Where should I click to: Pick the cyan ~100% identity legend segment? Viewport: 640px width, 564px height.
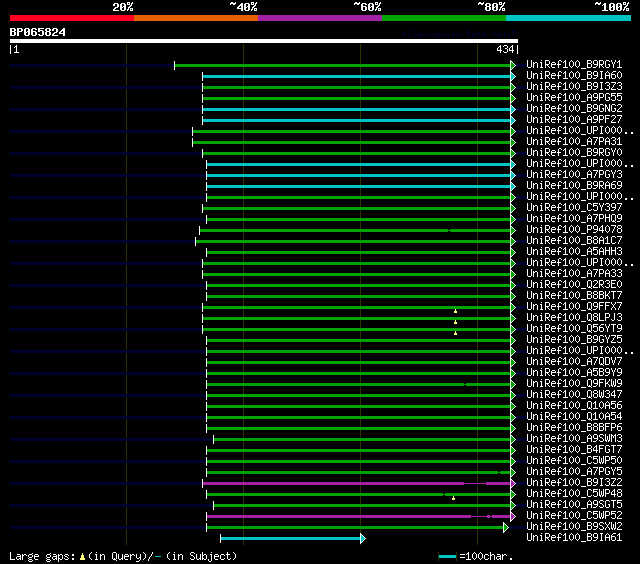567,18
